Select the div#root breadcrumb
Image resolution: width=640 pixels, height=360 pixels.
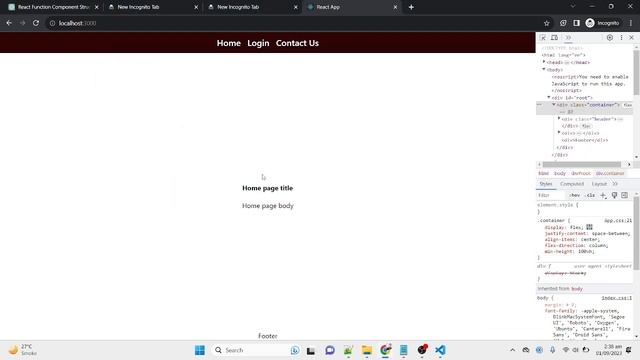pyautogui.click(x=580, y=173)
